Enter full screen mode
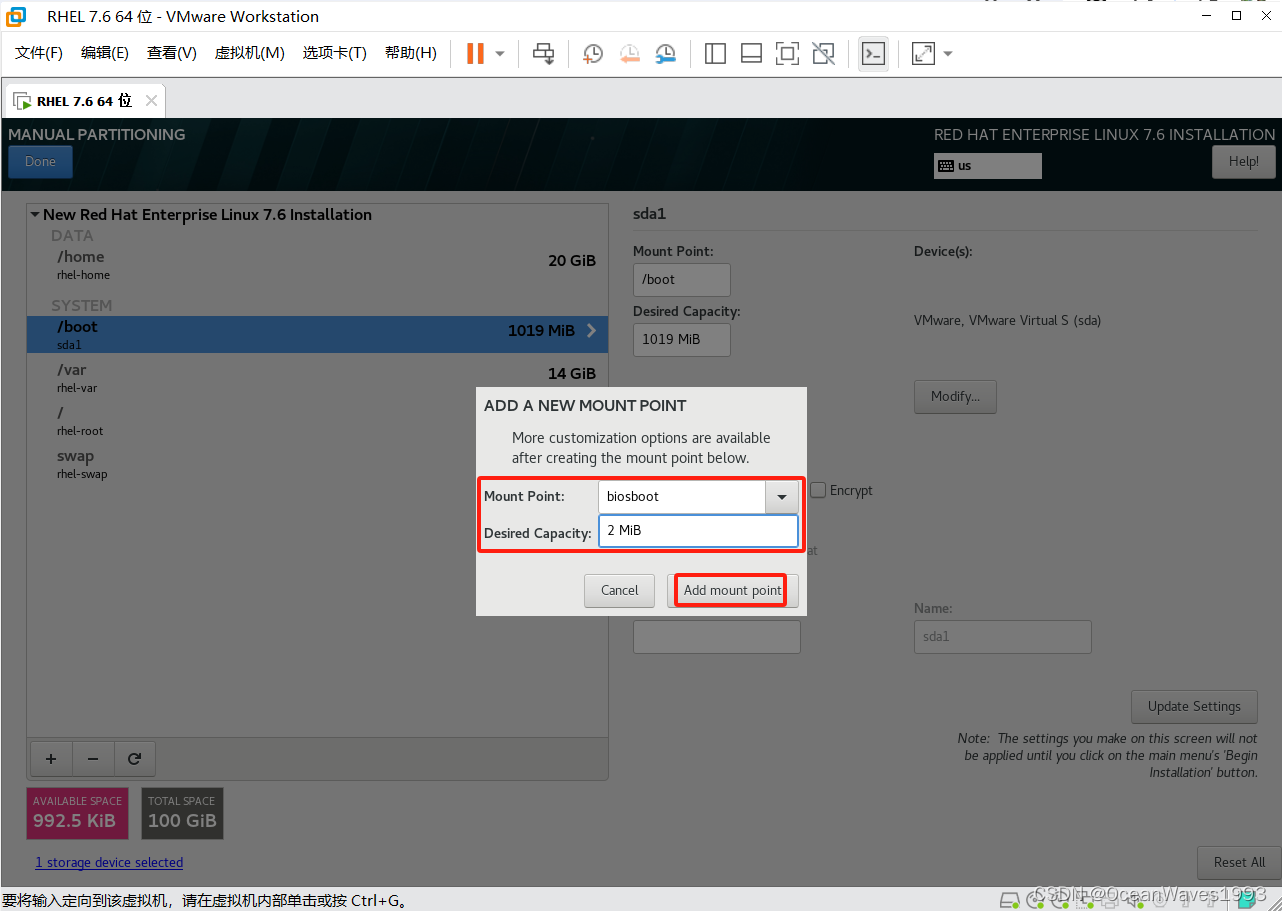 (x=787, y=53)
